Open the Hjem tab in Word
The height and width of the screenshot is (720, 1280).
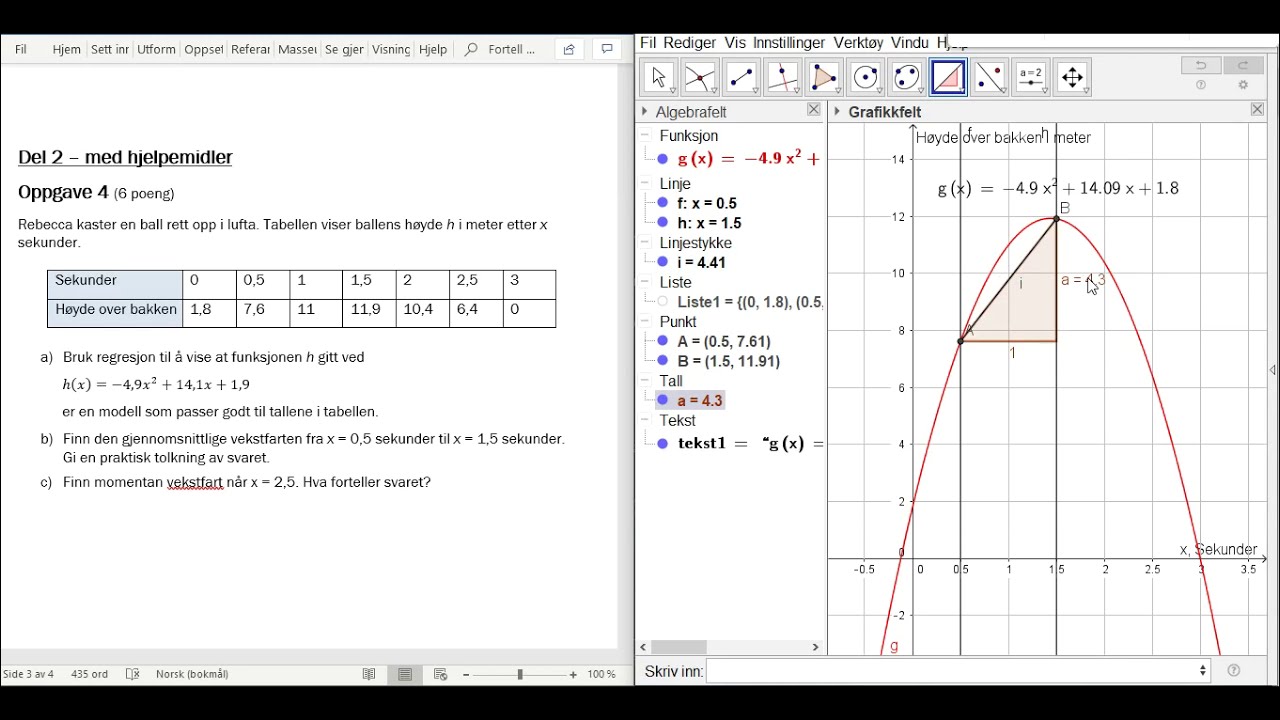(67, 49)
